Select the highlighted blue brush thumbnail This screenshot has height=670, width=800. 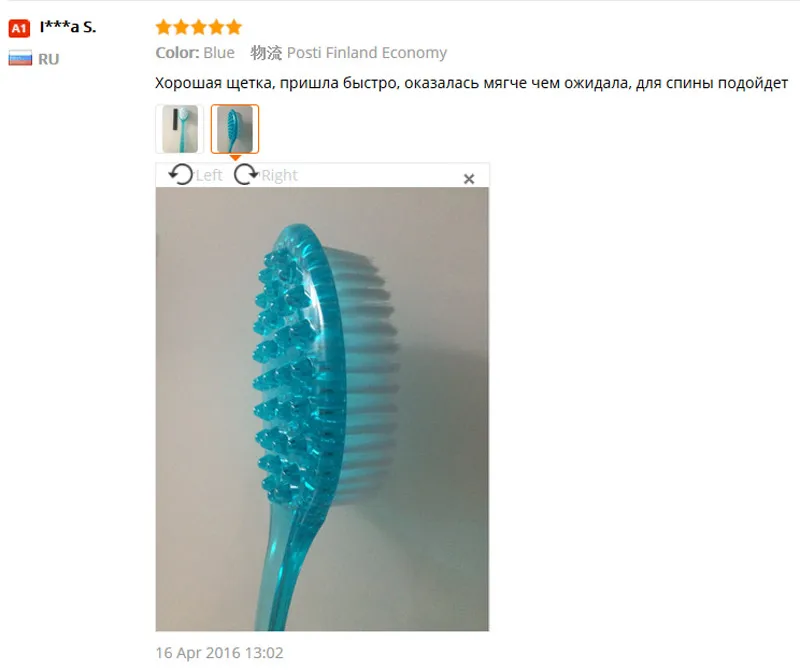click(x=235, y=129)
